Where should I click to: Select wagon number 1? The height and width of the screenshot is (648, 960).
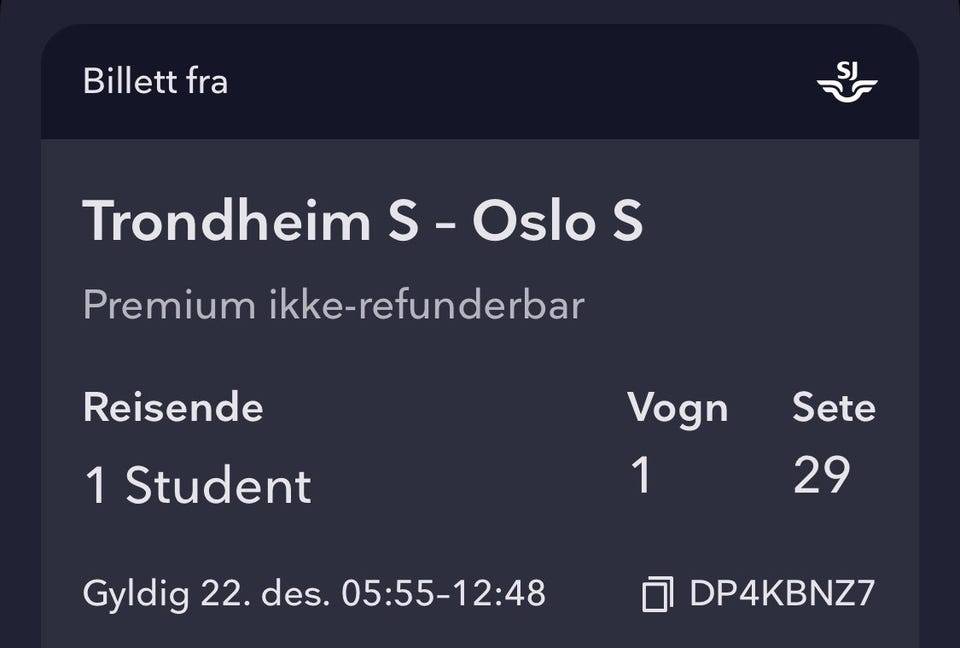pyautogui.click(x=640, y=475)
